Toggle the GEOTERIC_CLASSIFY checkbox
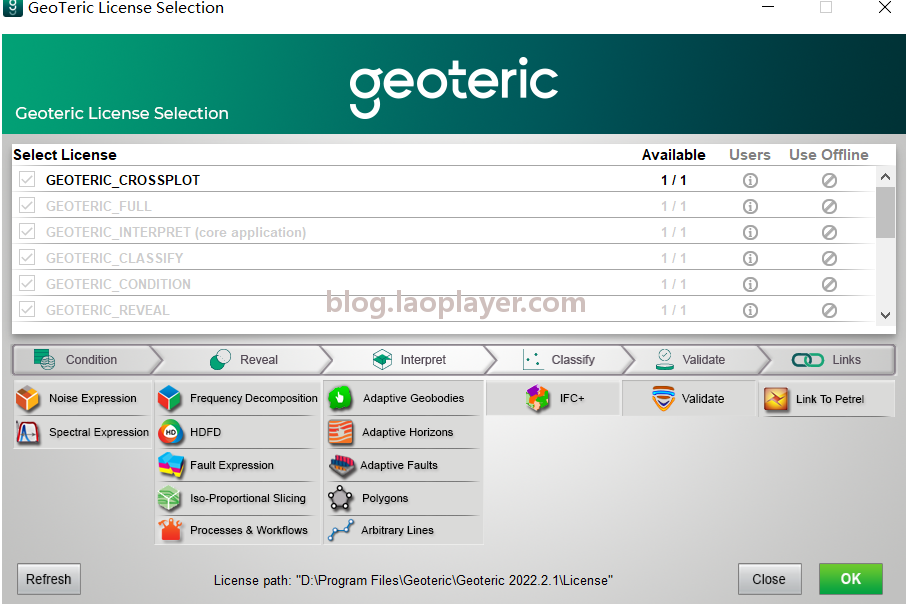This screenshot has height=610, width=907. pyautogui.click(x=27, y=257)
